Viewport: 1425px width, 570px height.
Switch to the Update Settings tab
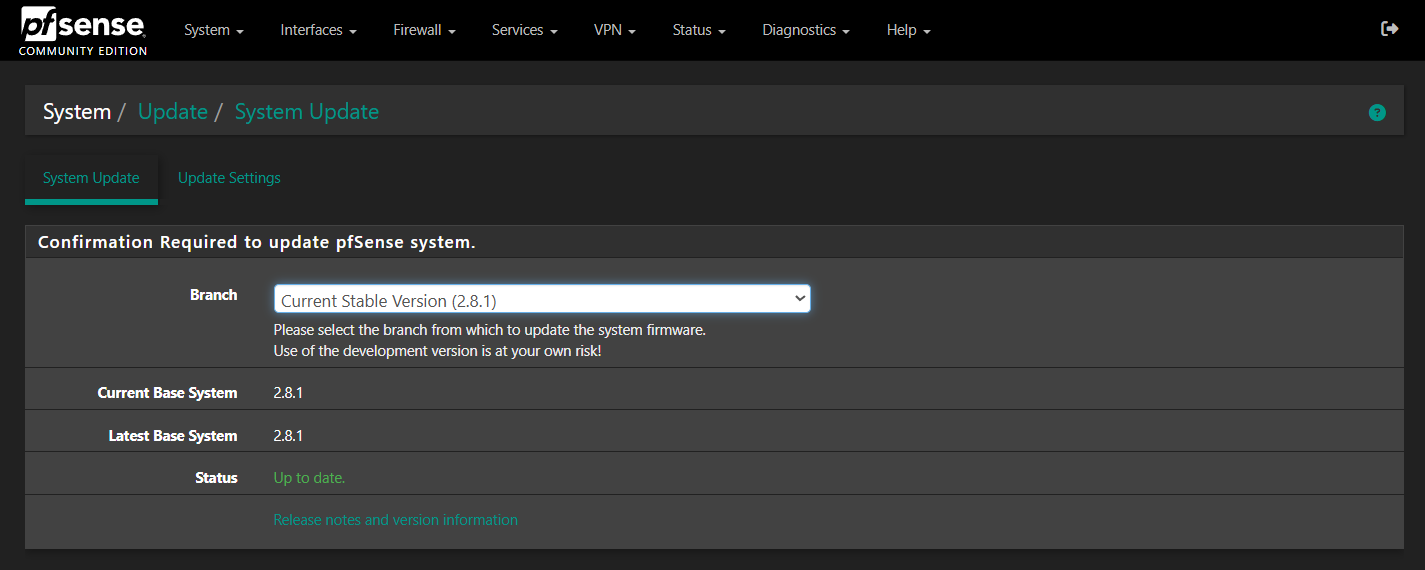point(229,178)
